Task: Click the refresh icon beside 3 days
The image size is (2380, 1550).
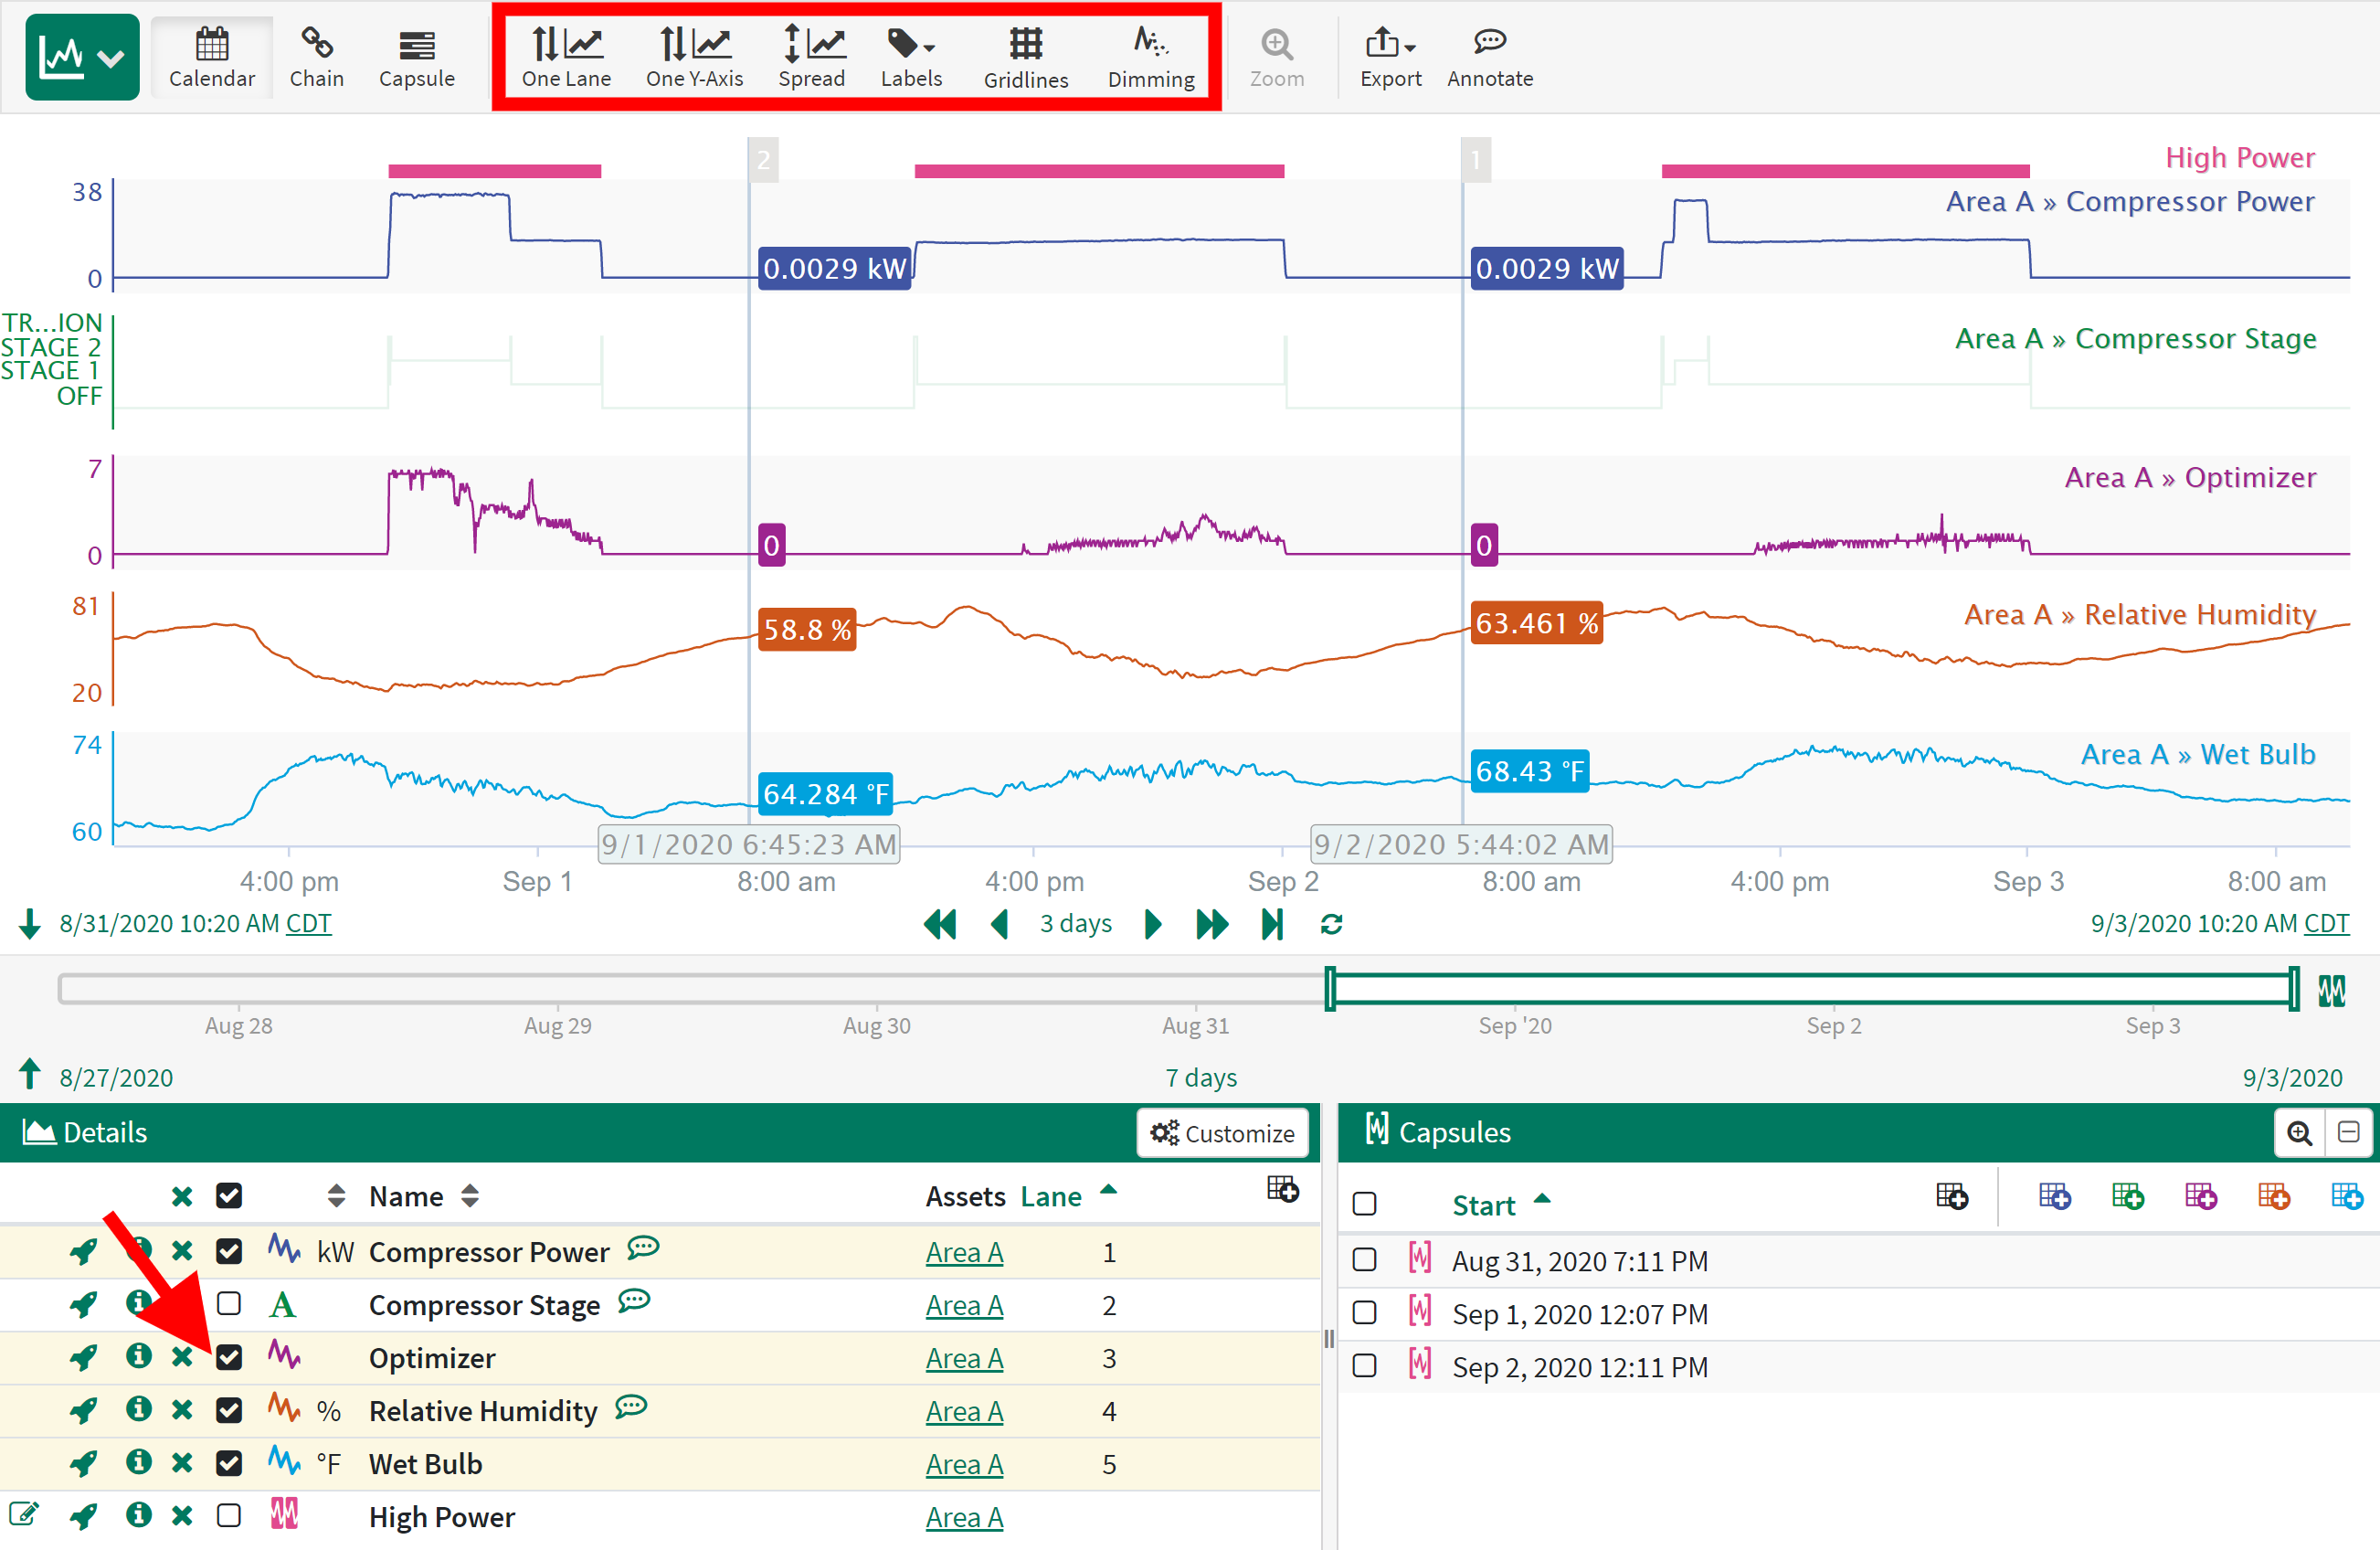Action: [1331, 924]
